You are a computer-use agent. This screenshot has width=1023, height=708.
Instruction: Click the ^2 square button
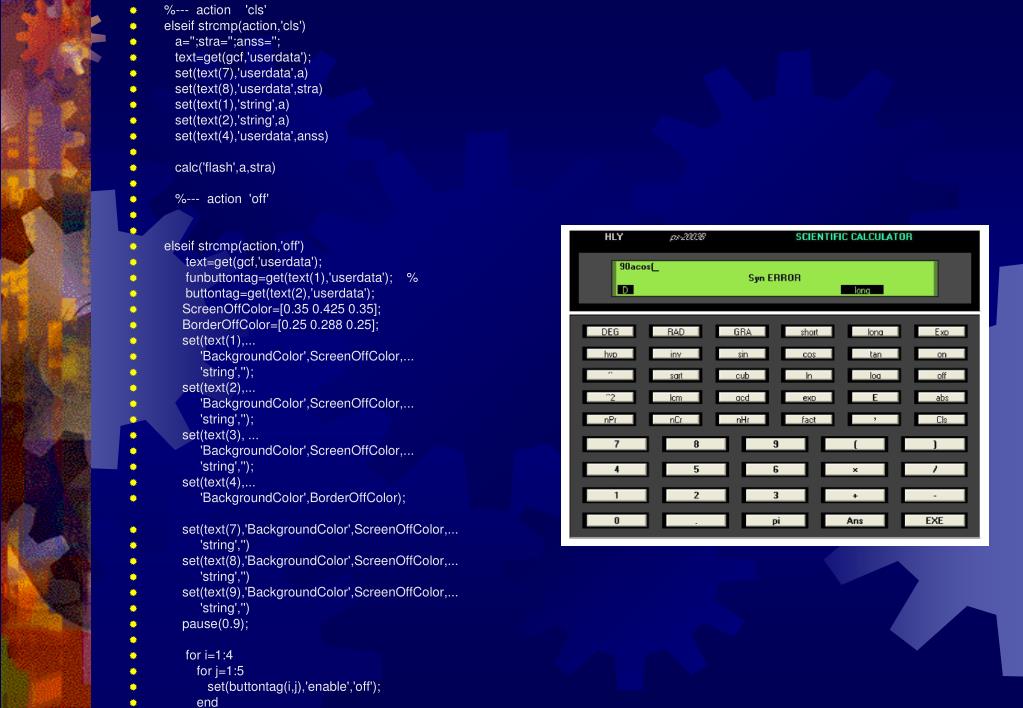click(610, 397)
